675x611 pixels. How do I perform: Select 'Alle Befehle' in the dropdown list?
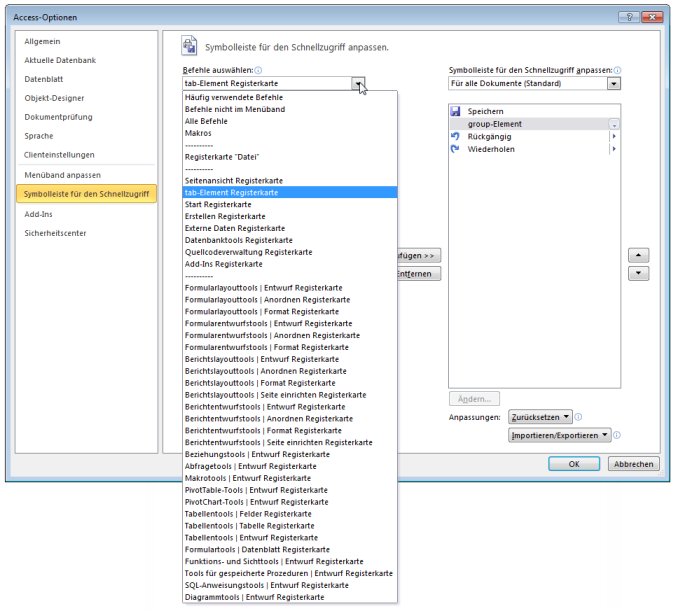(205, 121)
